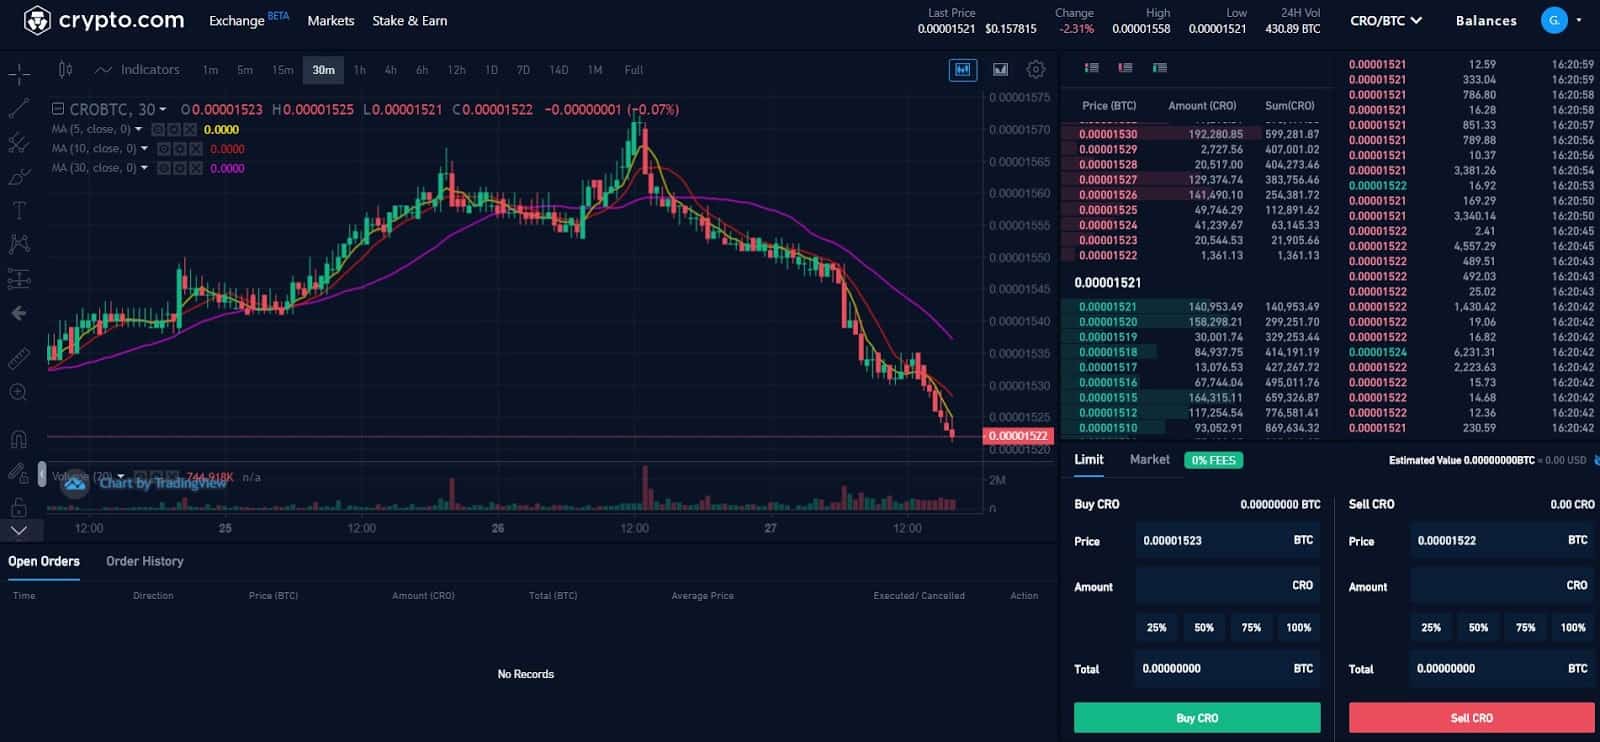
Task: Select the ruler measure tool
Action: (x=19, y=357)
